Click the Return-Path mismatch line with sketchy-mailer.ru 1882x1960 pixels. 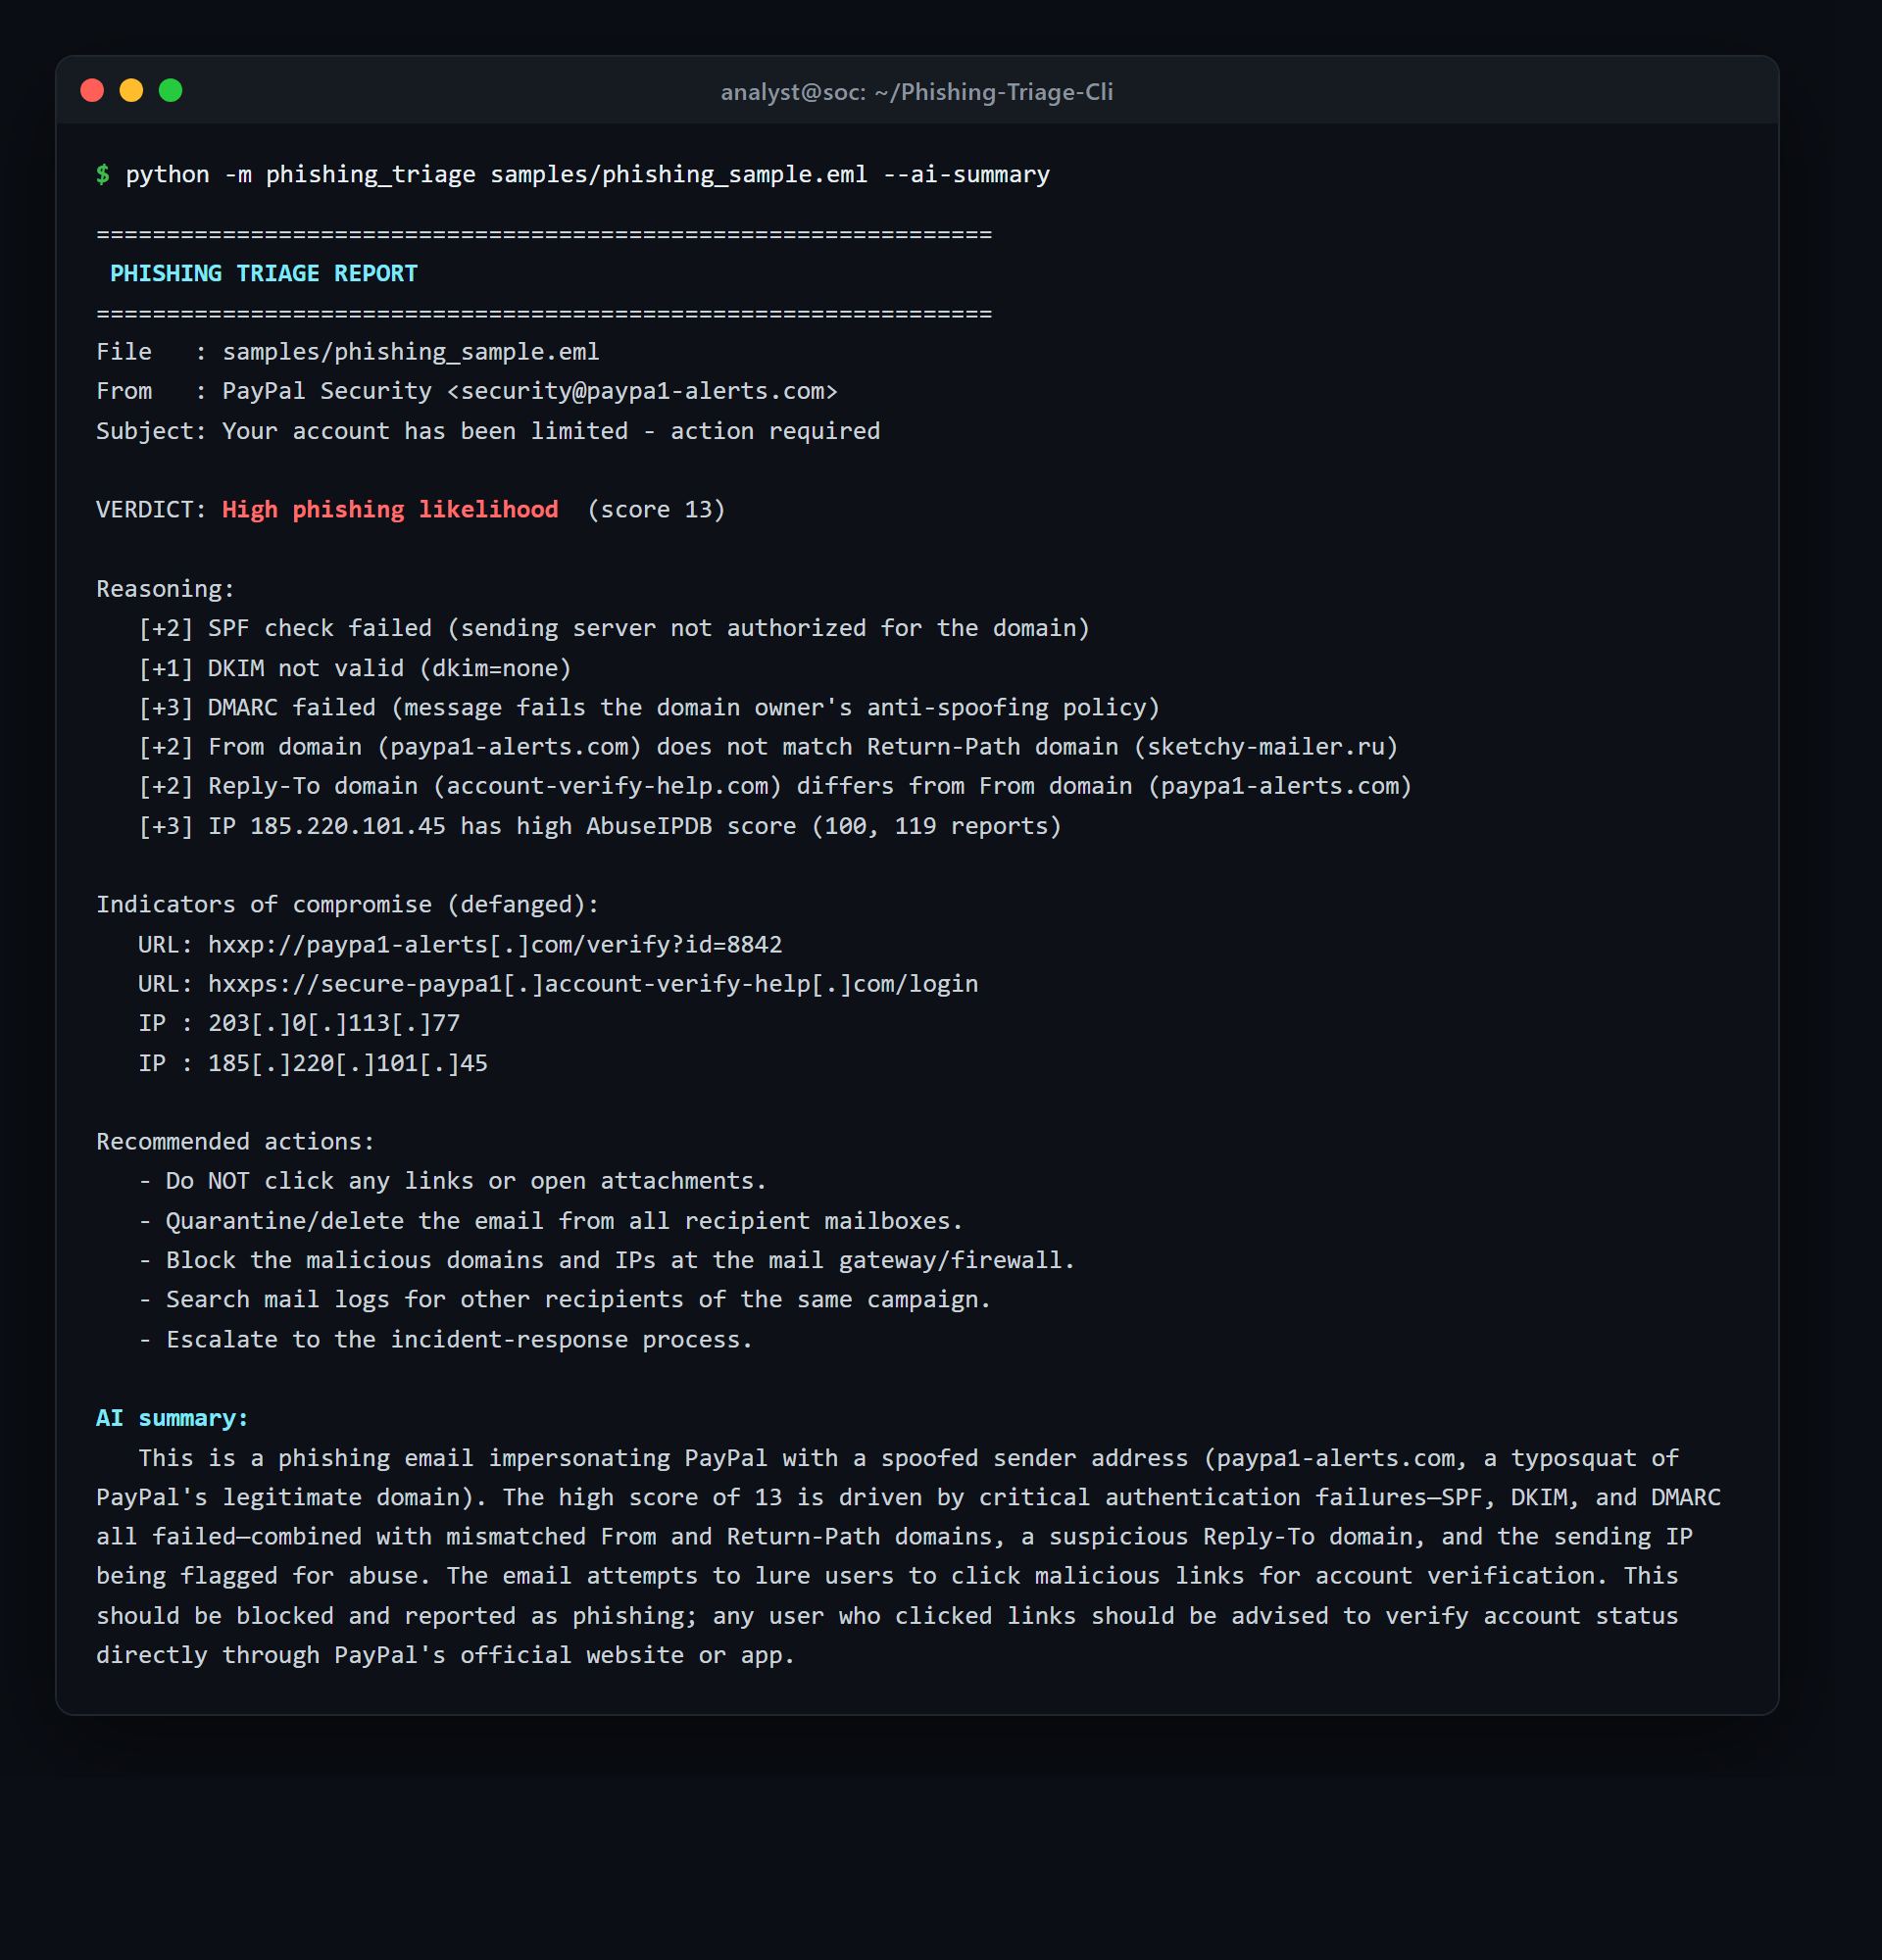768,747
